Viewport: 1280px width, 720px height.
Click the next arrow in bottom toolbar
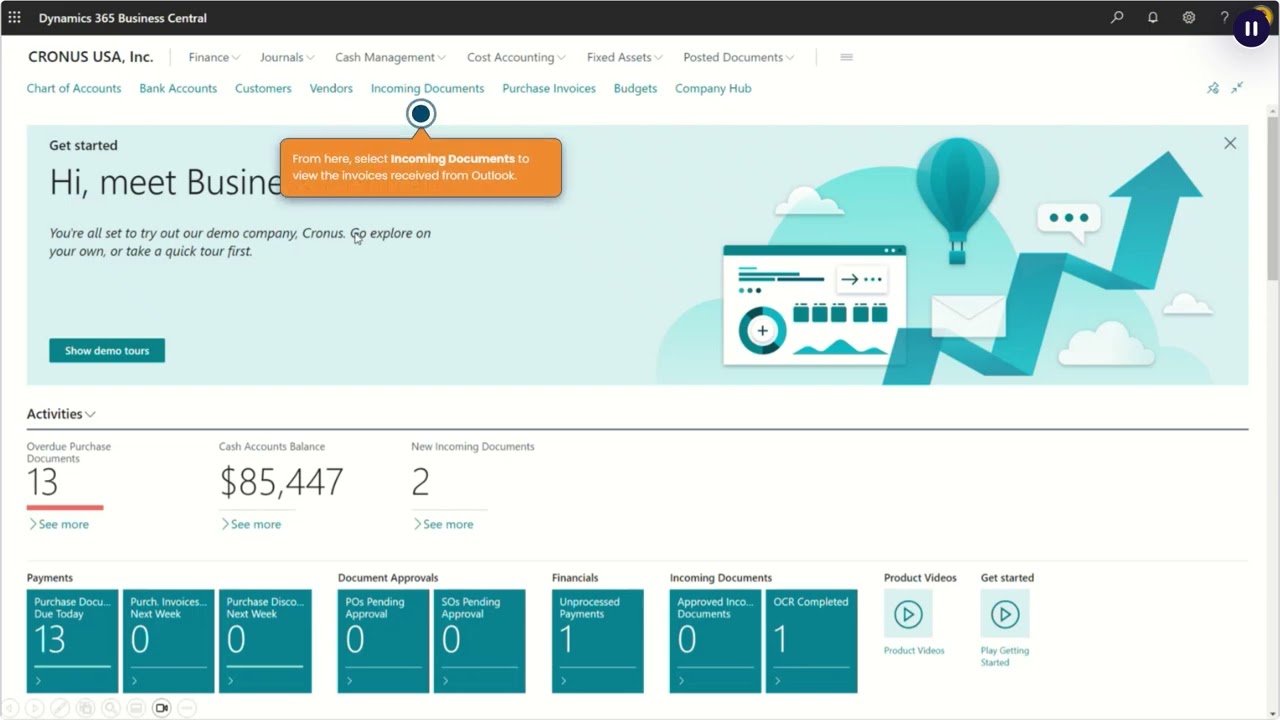coord(34,708)
